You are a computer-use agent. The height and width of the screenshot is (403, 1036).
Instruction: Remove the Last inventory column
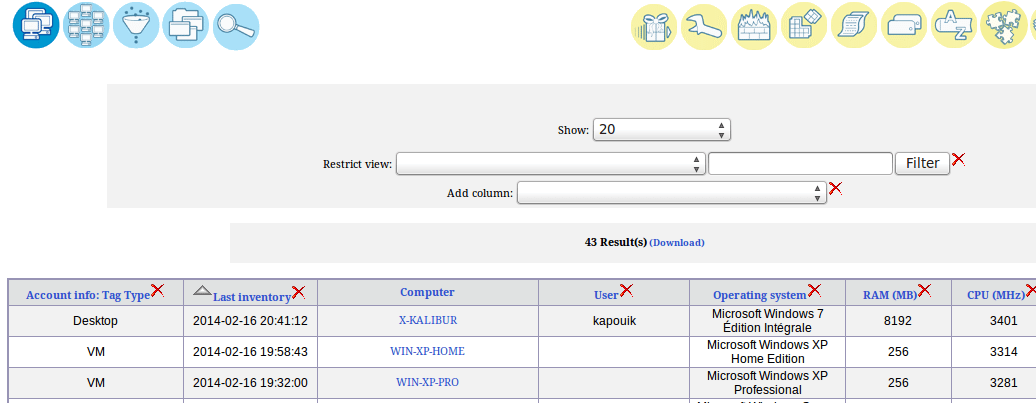(x=298, y=291)
